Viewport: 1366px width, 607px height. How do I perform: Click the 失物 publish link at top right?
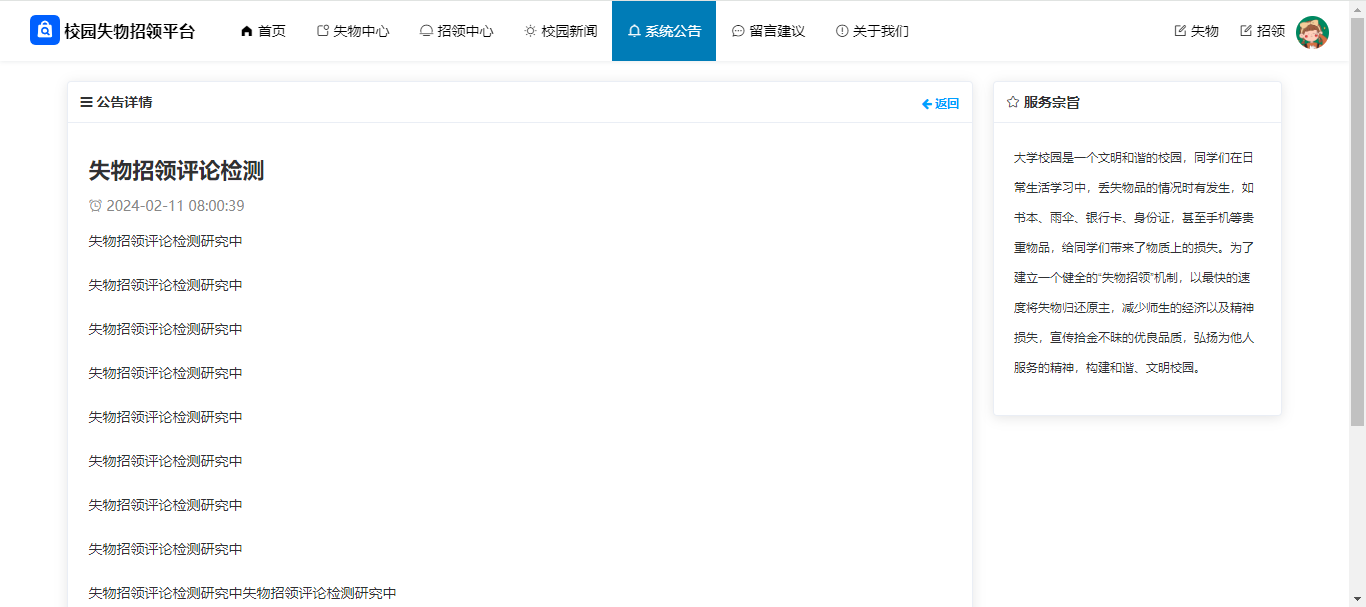(1196, 31)
